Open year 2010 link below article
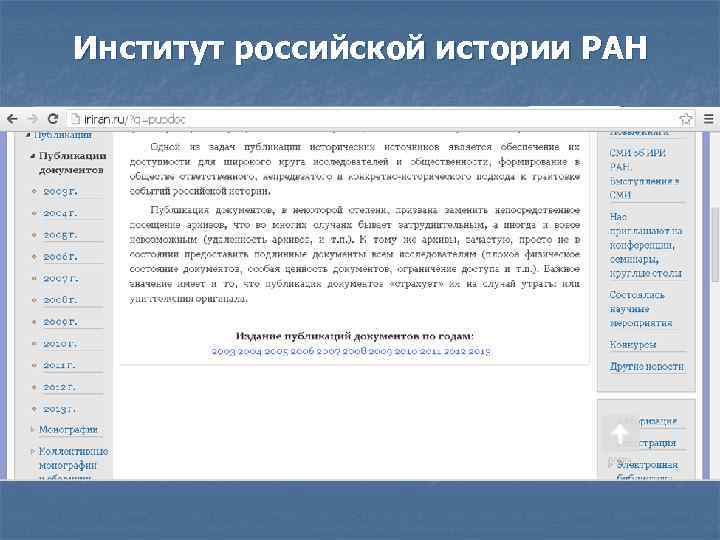Screen dimensions: 720x540 tap(406, 351)
